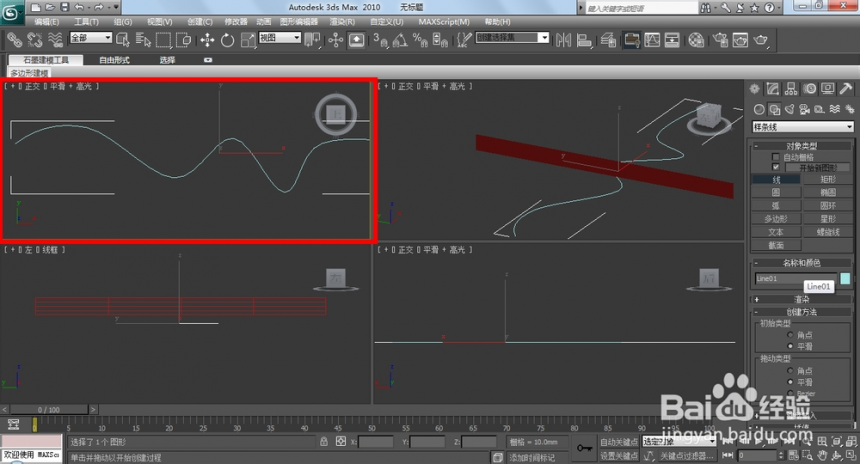Image resolution: width=860 pixels, height=464 pixels.
Task: Select the Move tool in toolbar
Action: click(x=207, y=40)
